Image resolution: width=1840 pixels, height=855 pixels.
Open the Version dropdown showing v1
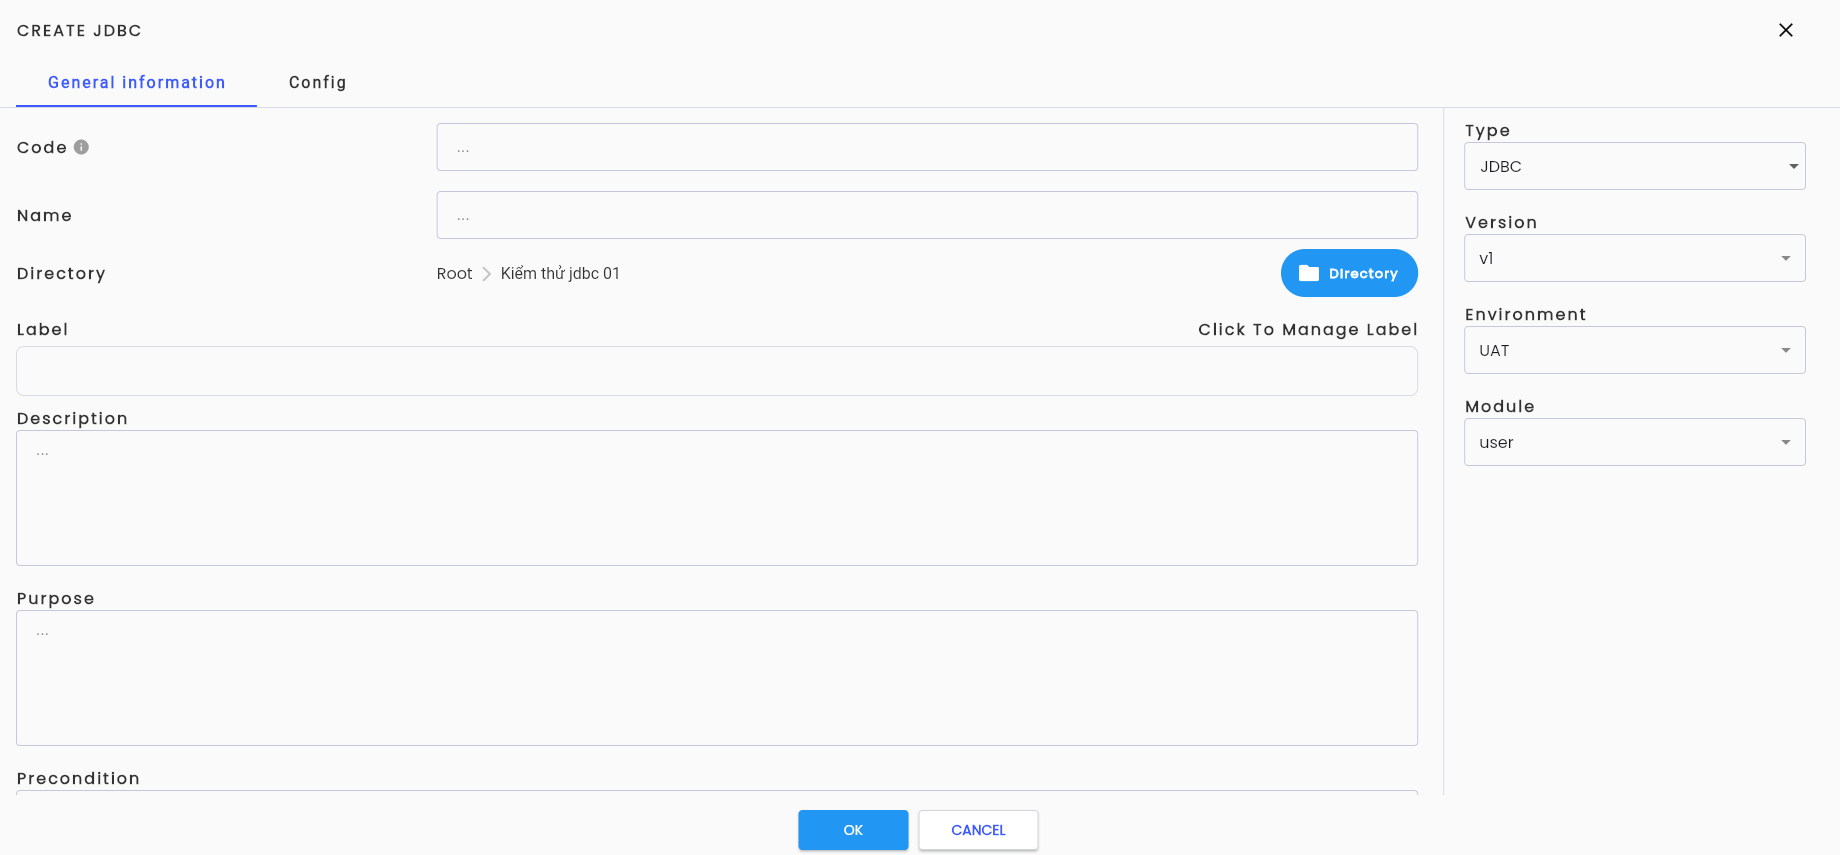click(1635, 258)
